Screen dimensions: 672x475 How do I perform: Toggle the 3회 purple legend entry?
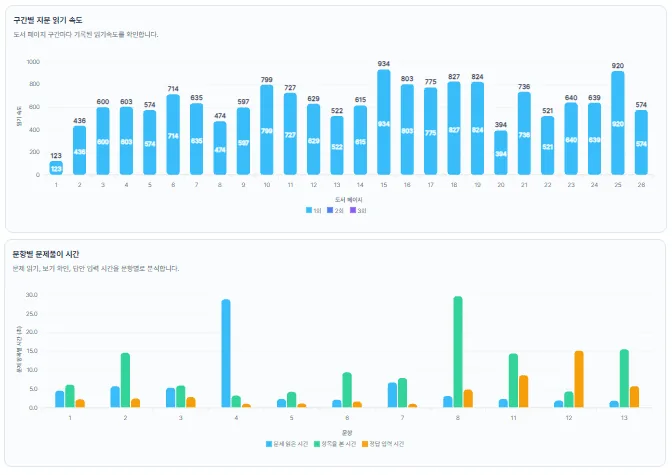358,210
